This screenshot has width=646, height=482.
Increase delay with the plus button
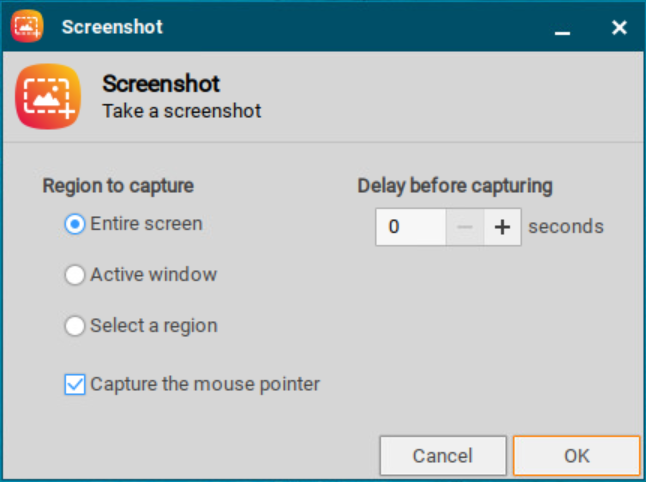click(x=502, y=227)
